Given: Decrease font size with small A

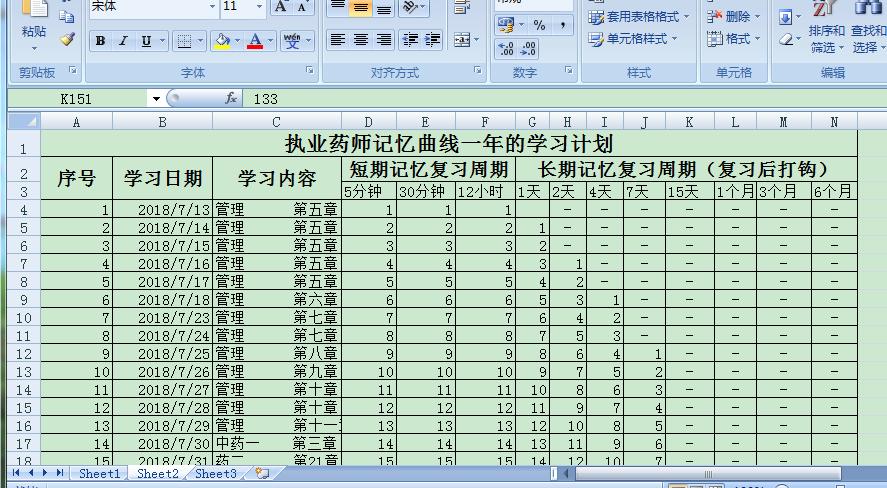Looking at the screenshot, I should pyautogui.click(x=302, y=7).
